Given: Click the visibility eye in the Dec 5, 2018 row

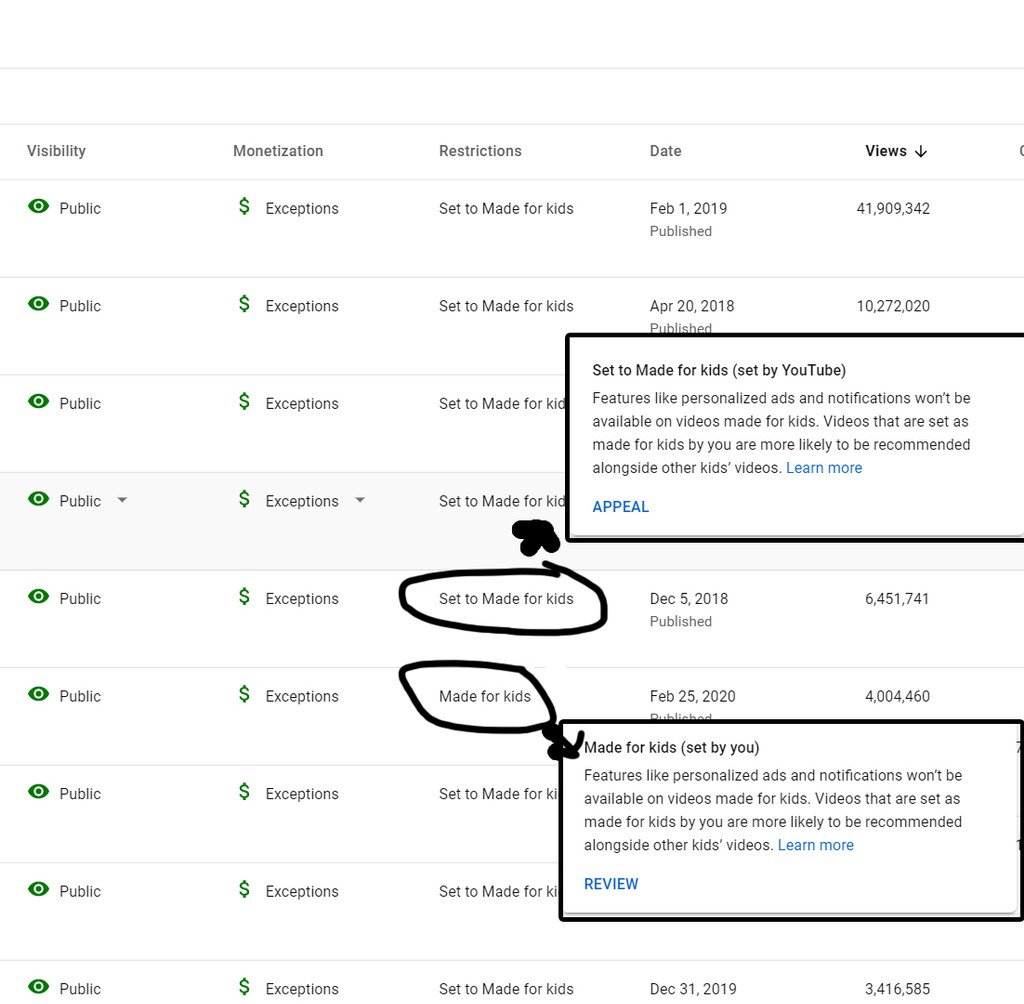Looking at the screenshot, I should (39, 597).
